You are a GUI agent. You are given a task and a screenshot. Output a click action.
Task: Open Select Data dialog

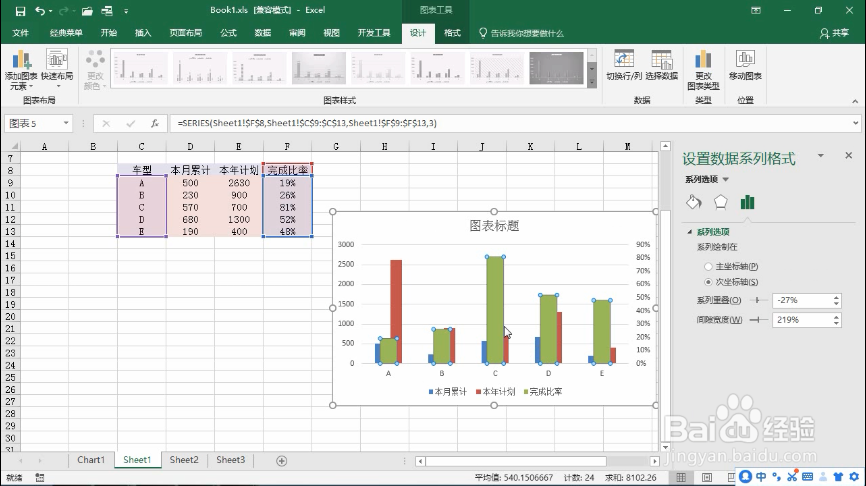(x=661, y=65)
